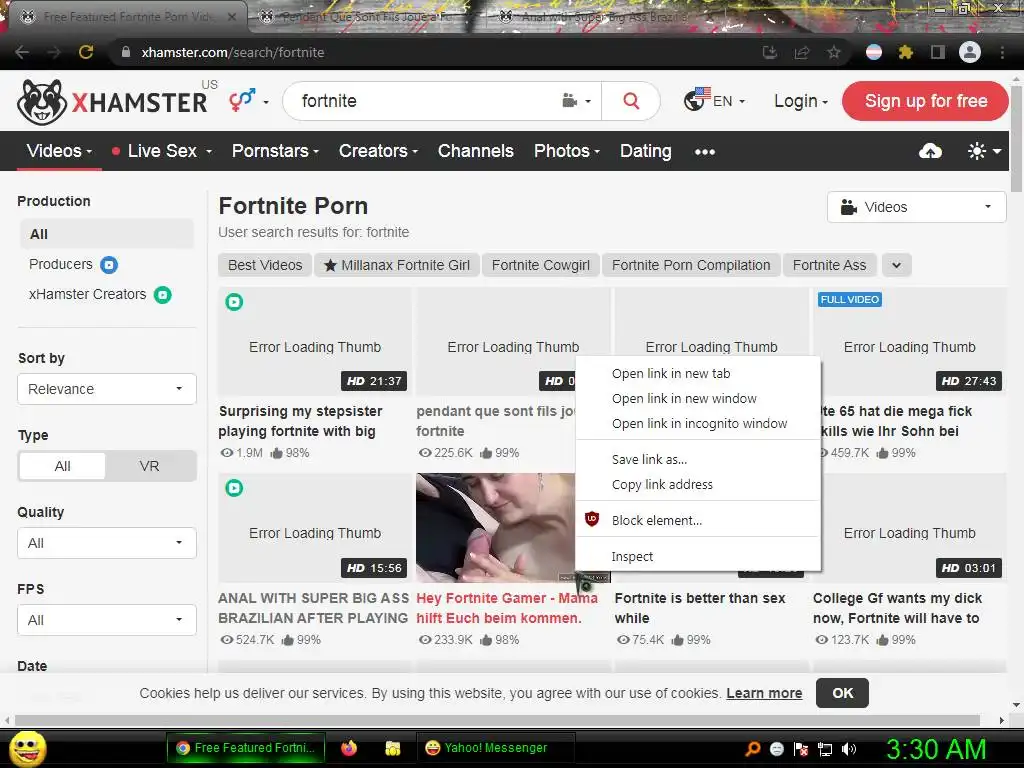The height and width of the screenshot is (768, 1024).
Task: Click the Creators nav menu
Action: 377,151
